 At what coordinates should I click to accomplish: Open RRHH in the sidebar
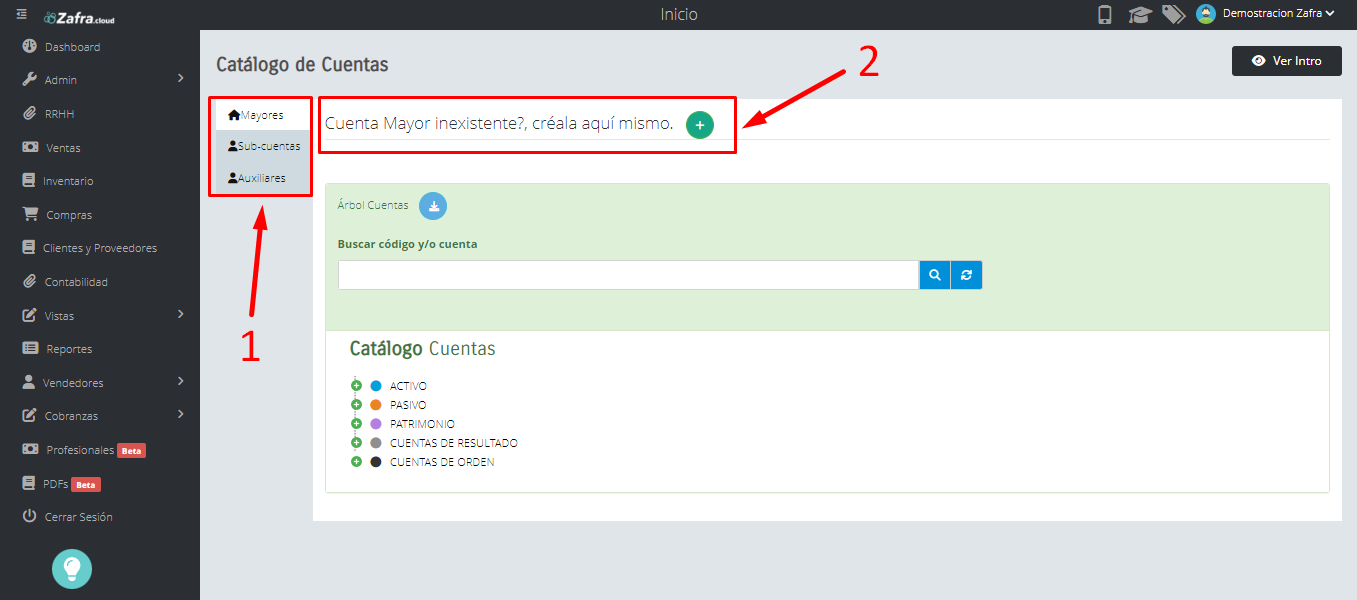pyautogui.click(x=59, y=114)
